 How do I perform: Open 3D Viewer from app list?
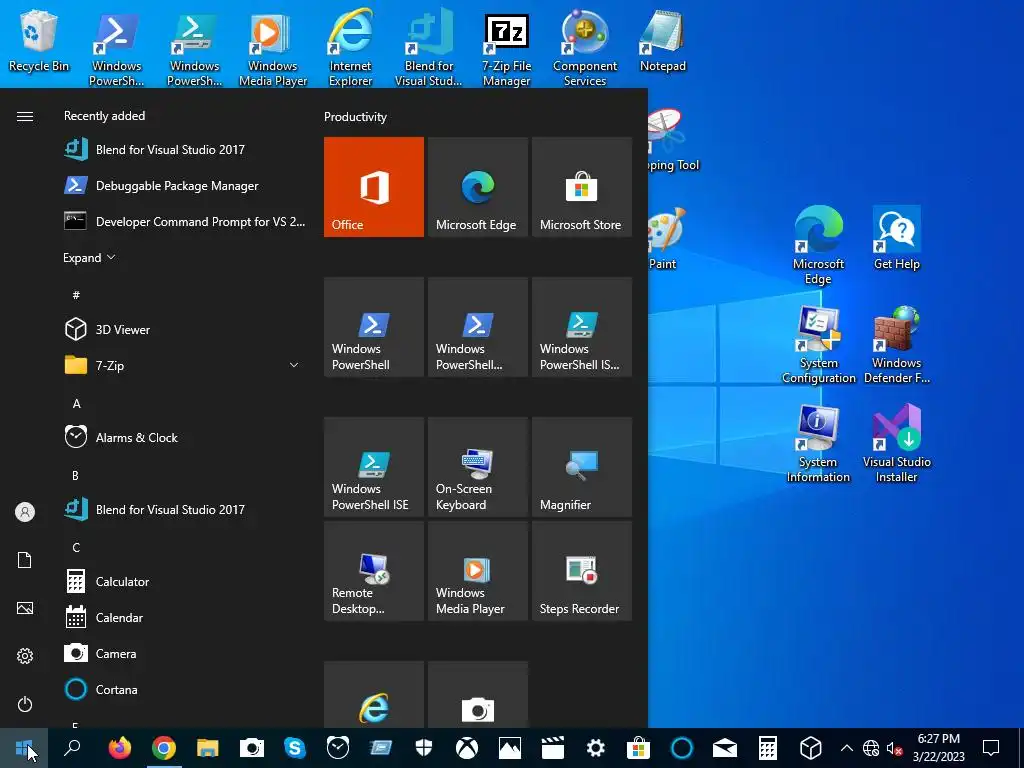[x=184, y=329]
